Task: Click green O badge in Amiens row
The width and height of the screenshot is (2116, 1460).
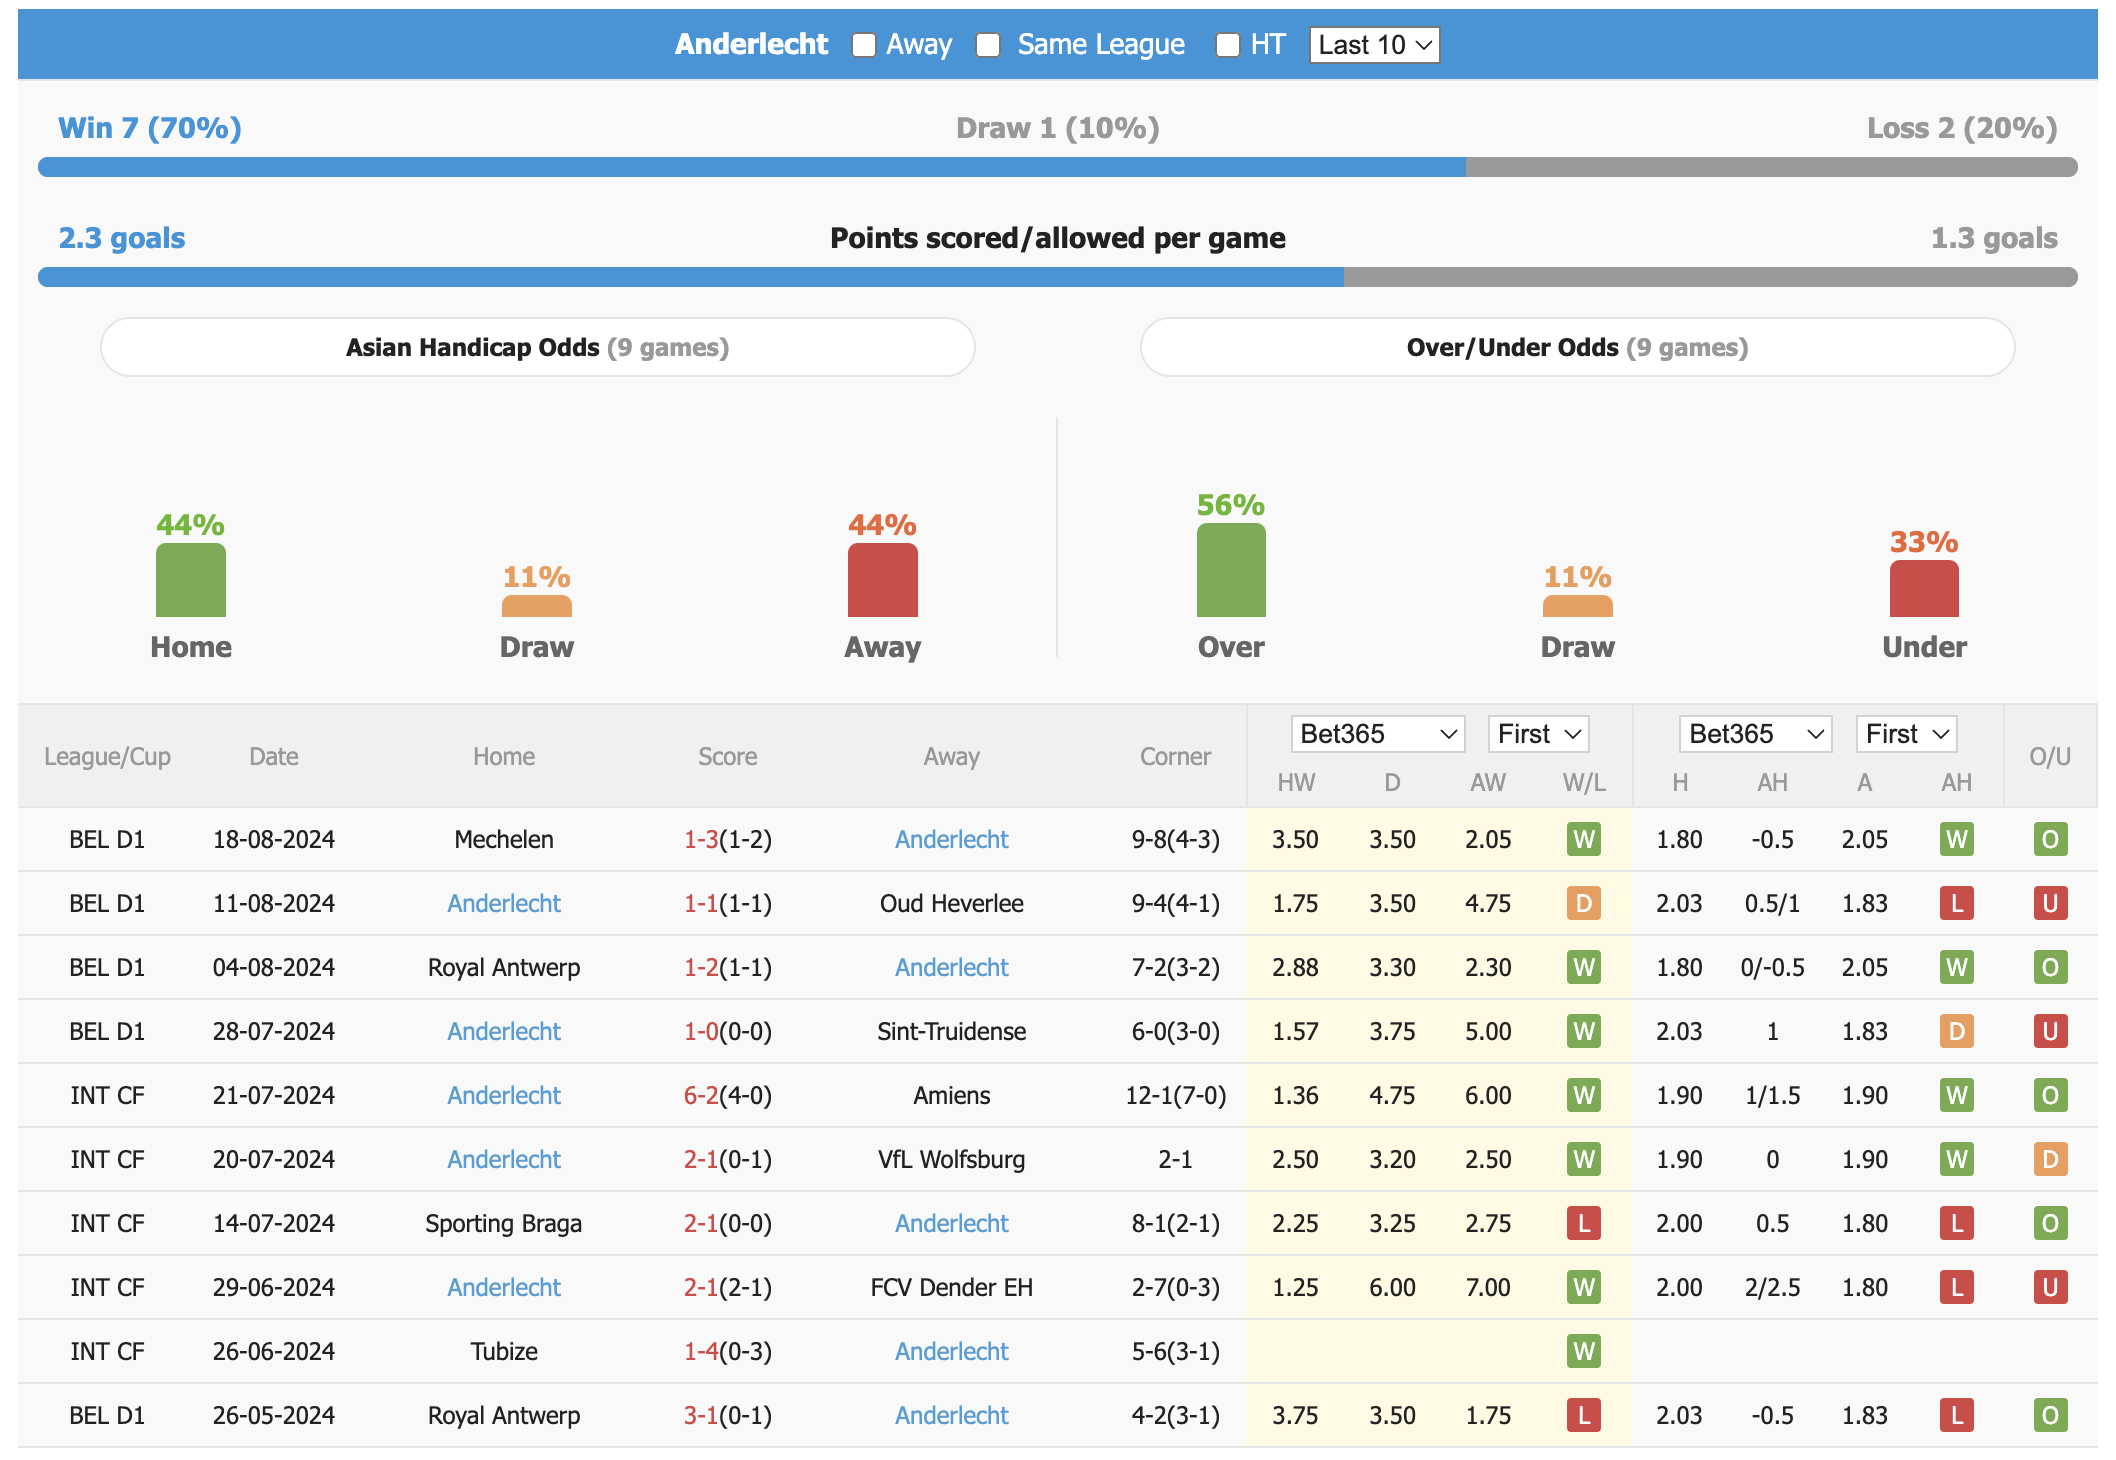Action: (2050, 1095)
